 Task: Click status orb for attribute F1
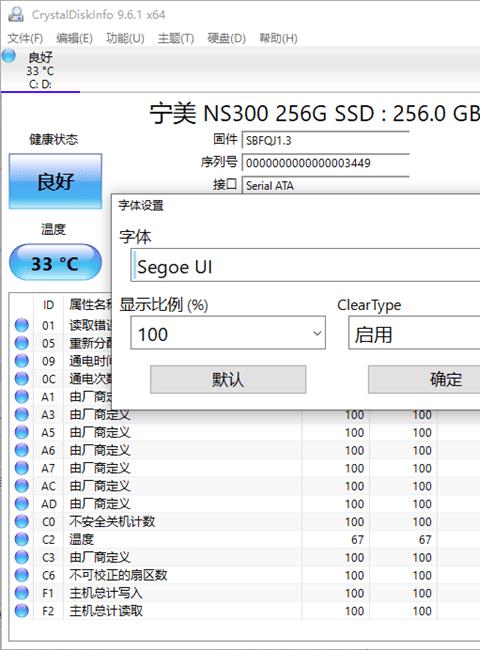click(x=22, y=592)
